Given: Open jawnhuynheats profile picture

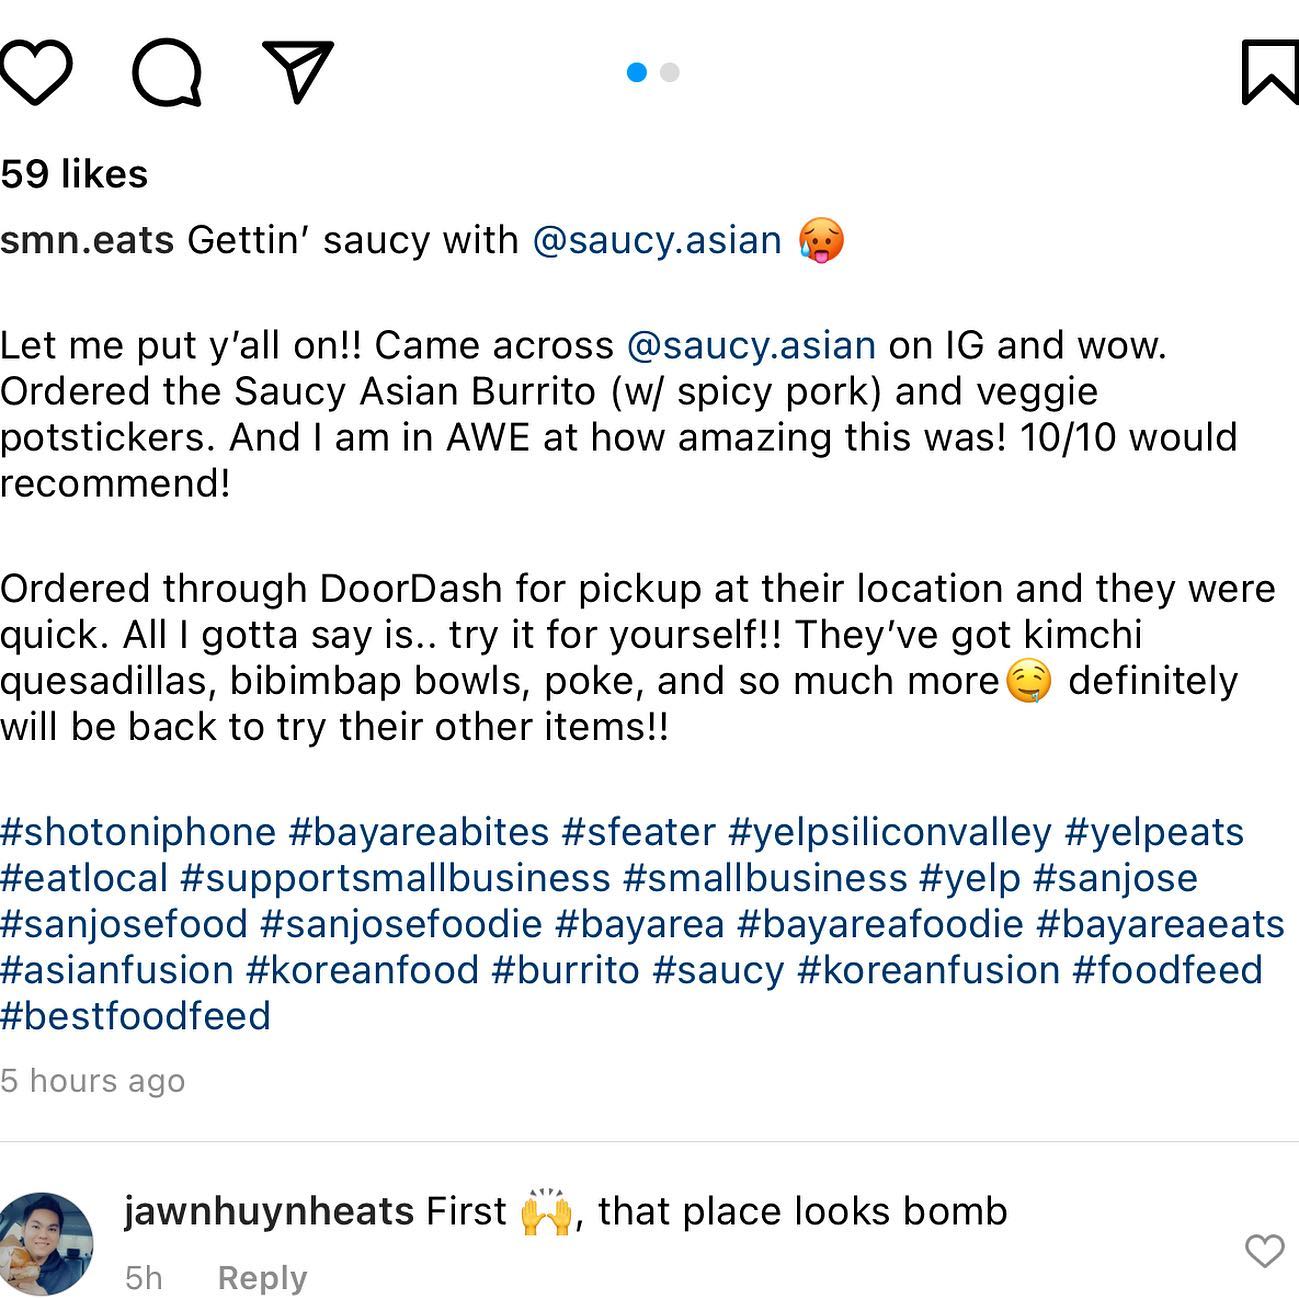Looking at the screenshot, I should (x=46, y=1243).
